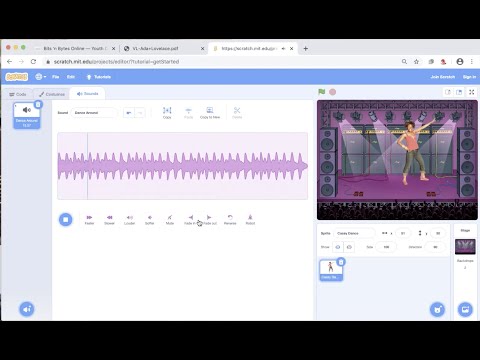Open the Chrome three-dot menu
The width and height of the screenshot is (480, 360).
472,62
